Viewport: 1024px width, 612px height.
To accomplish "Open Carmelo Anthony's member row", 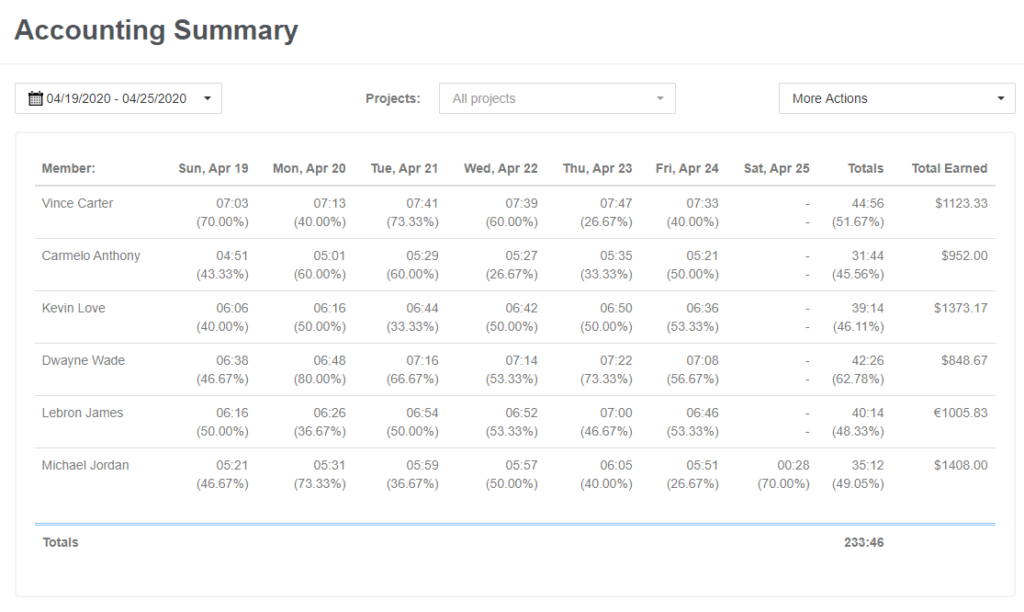I will (91, 256).
